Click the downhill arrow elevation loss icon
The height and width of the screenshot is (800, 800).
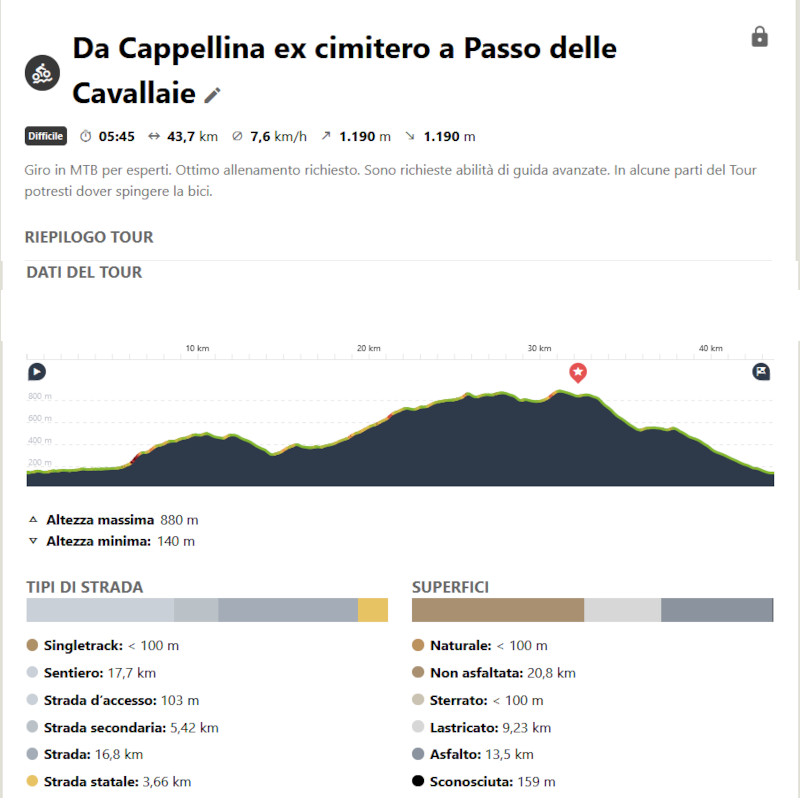[410, 136]
